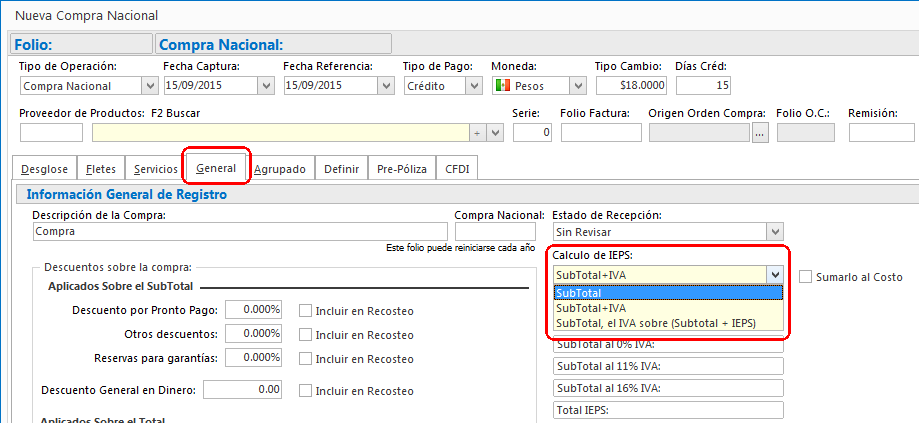Image resolution: width=919 pixels, height=423 pixels.
Task: Open the Tipo de Operación dropdown
Action: pos(150,86)
